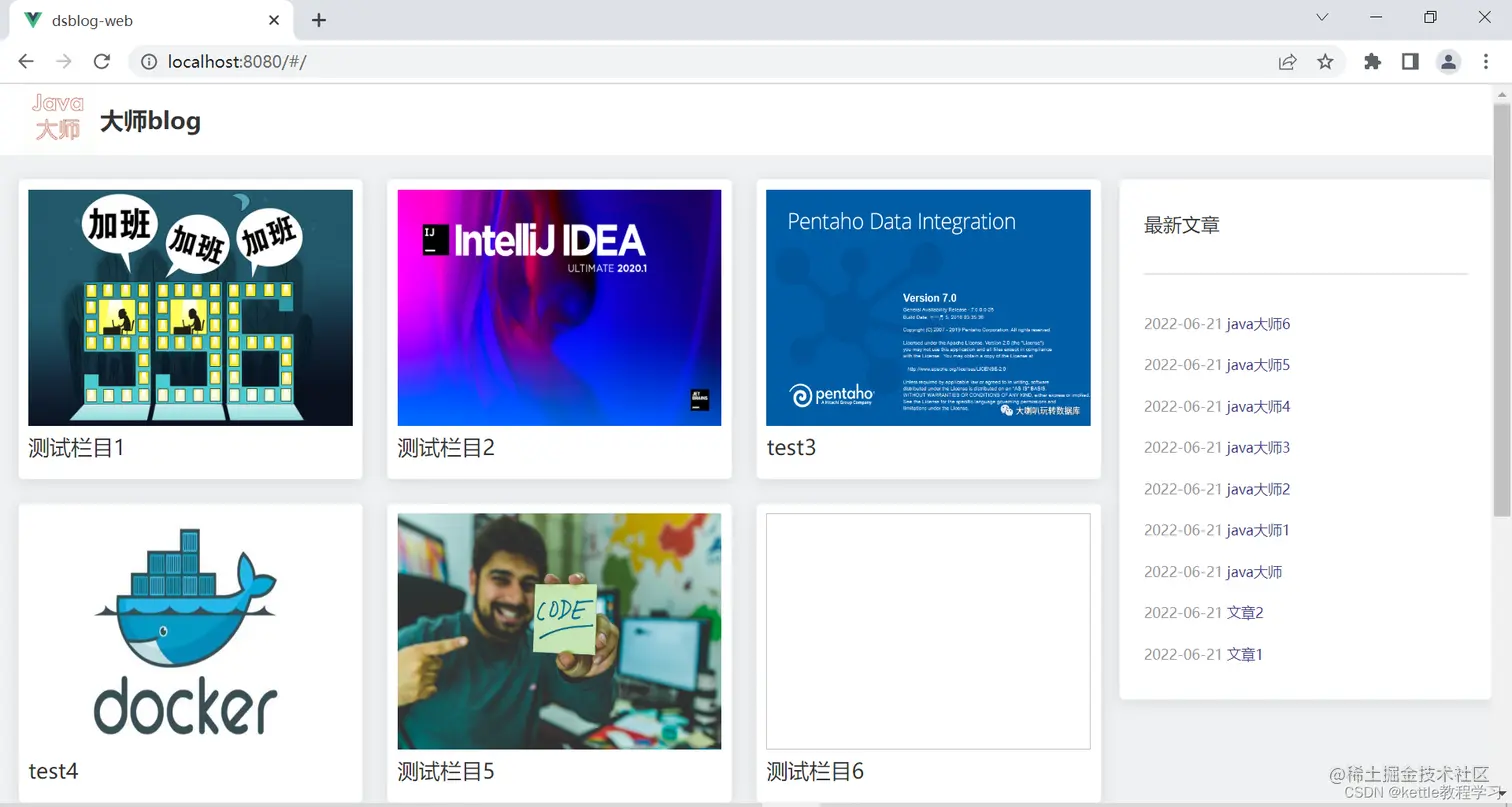
Task: Click the browser back arrow
Action: point(26,62)
